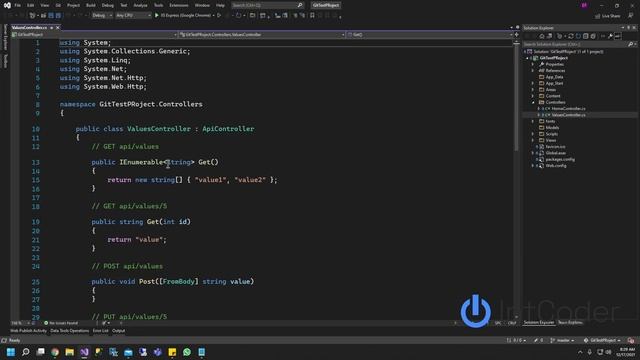Toggle auto-hide pin on Solution Explorer
The width and height of the screenshot is (640, 360).
pos(629,28)
